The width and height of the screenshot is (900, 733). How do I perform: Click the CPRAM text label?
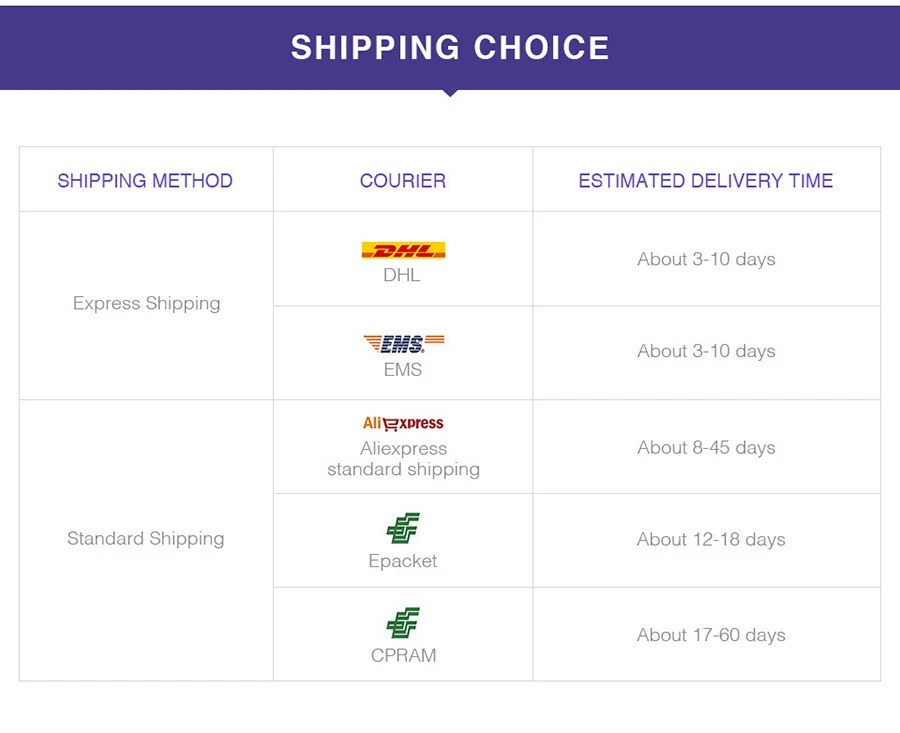coord(403,656)
